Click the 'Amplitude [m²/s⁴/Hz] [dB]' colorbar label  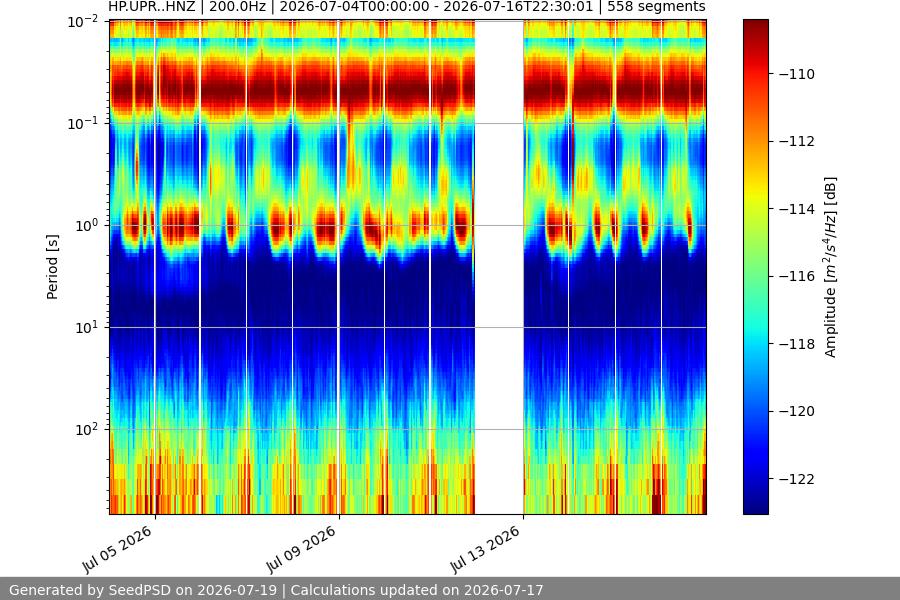pyautogui.click(x=830, y=267)
